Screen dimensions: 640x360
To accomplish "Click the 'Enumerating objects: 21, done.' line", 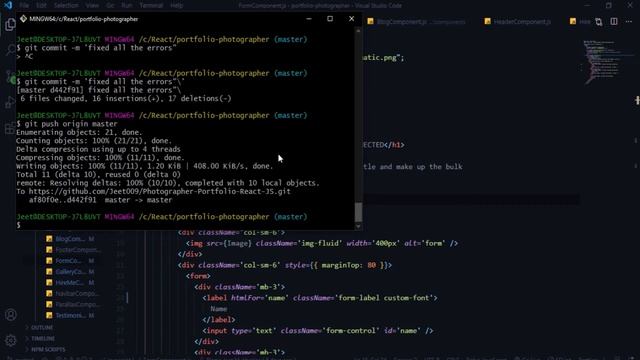I will pyautogui.click(x=79, y=132).
